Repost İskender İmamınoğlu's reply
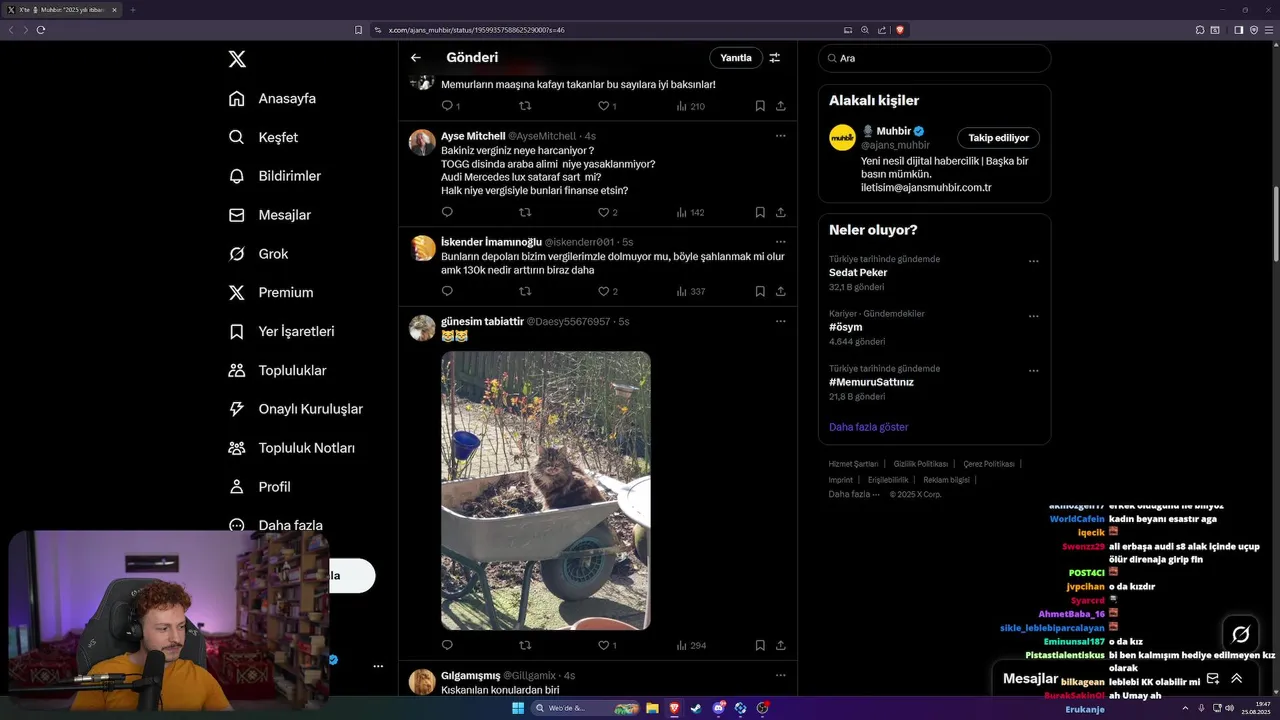This screenshot has width=1280, height=720. click(x=525, y=292)
